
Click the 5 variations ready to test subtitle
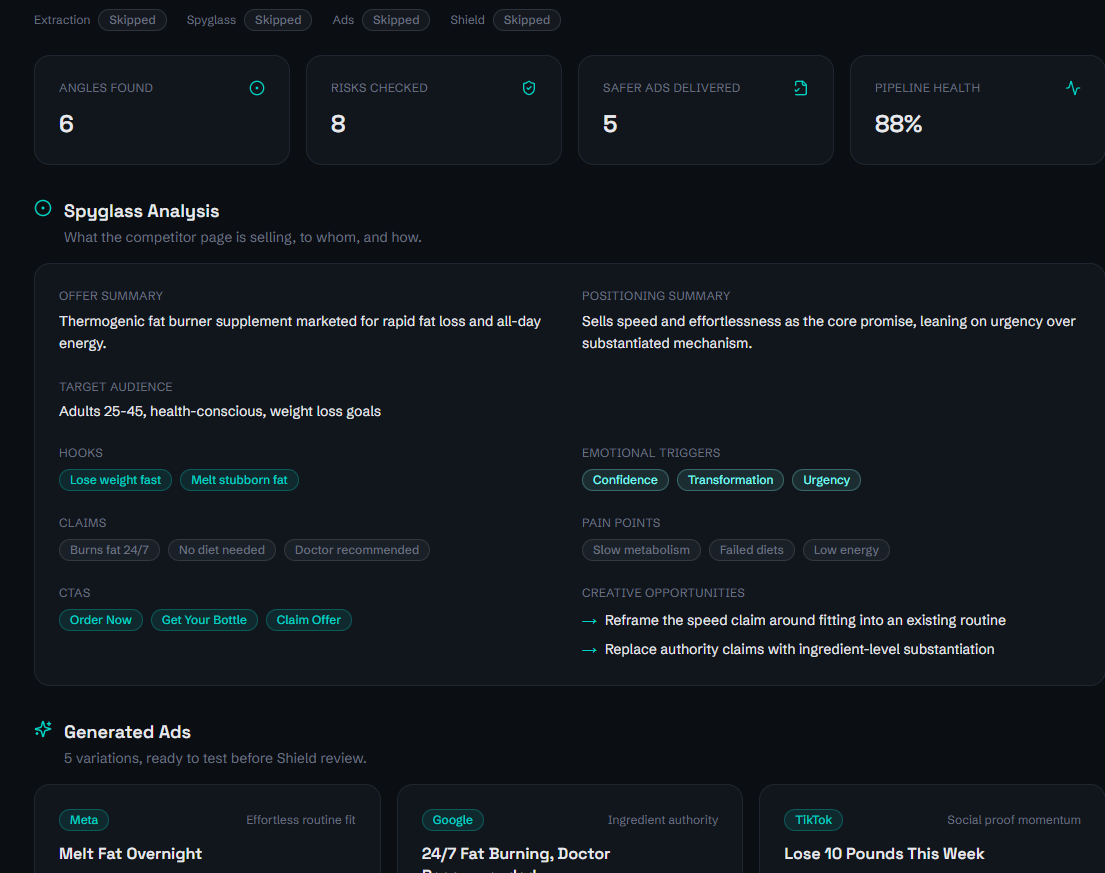[x=215, y=758]
